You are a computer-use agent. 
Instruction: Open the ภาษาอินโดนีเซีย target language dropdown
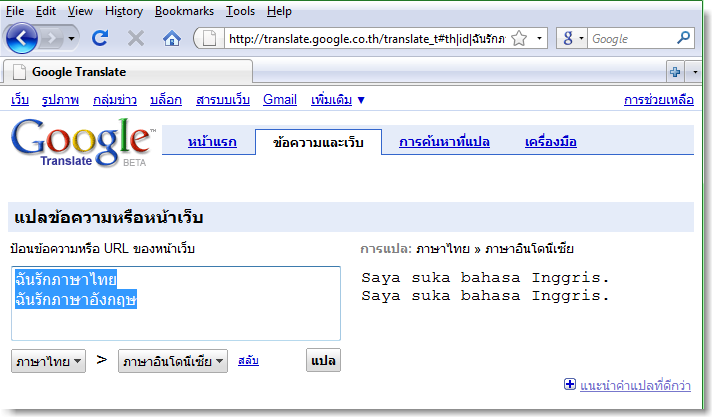point(173,361)
